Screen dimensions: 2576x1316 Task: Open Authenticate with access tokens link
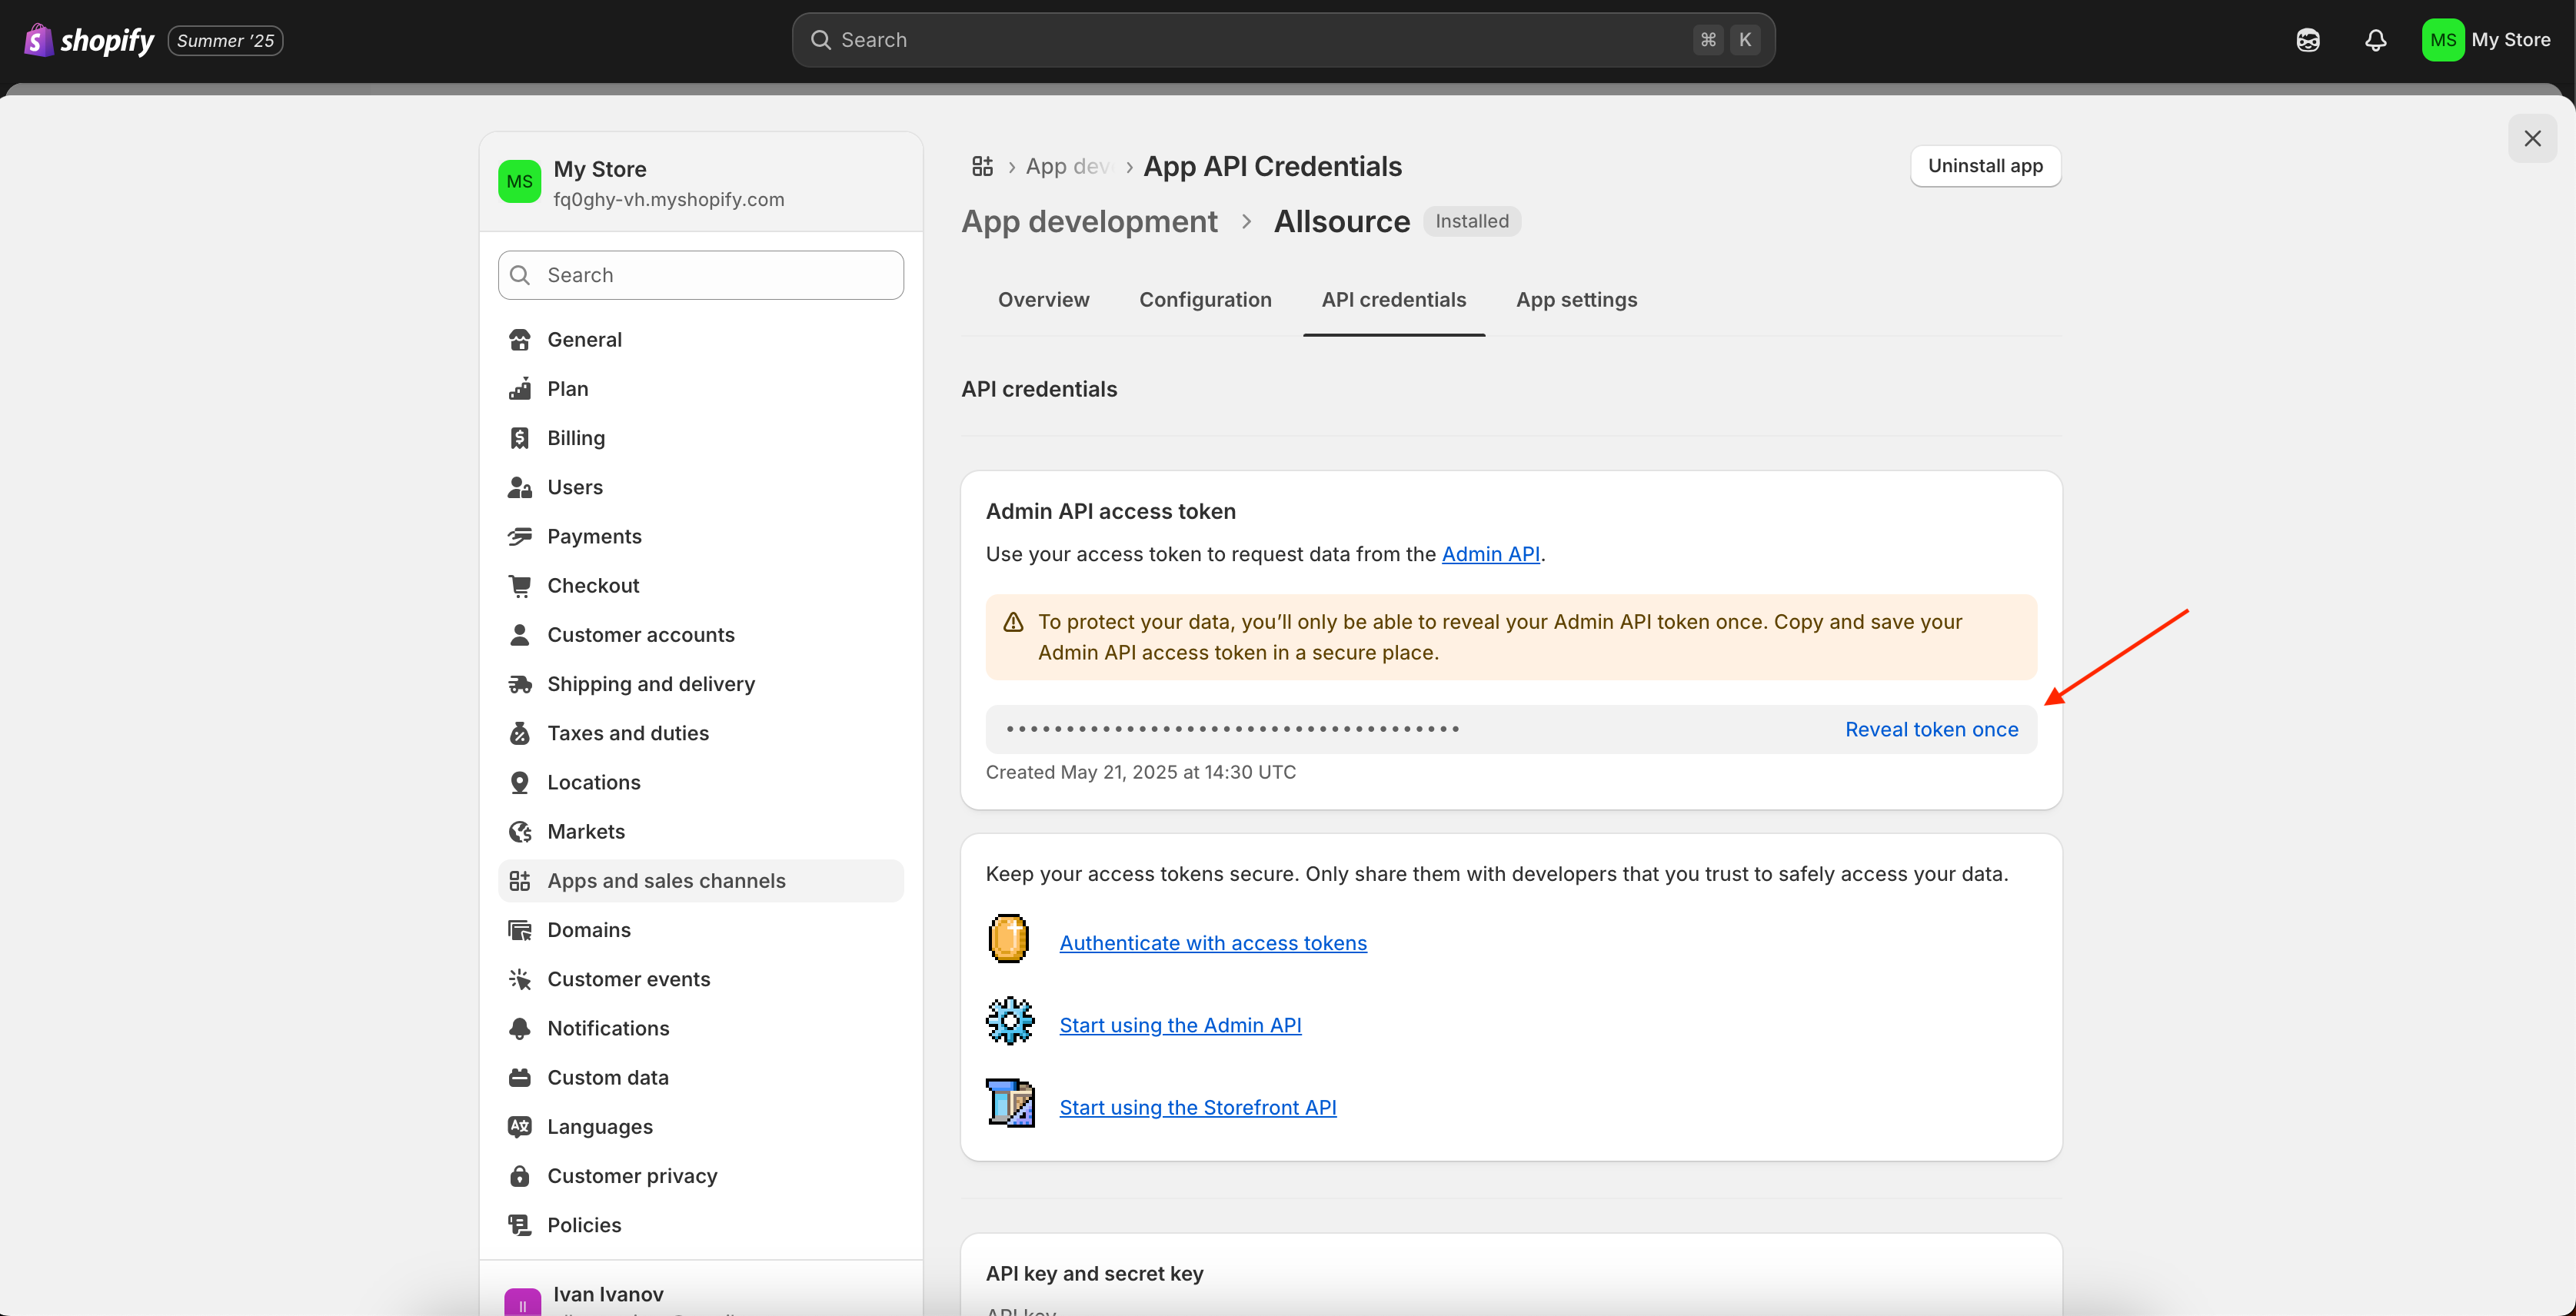tap(1212, 943)
